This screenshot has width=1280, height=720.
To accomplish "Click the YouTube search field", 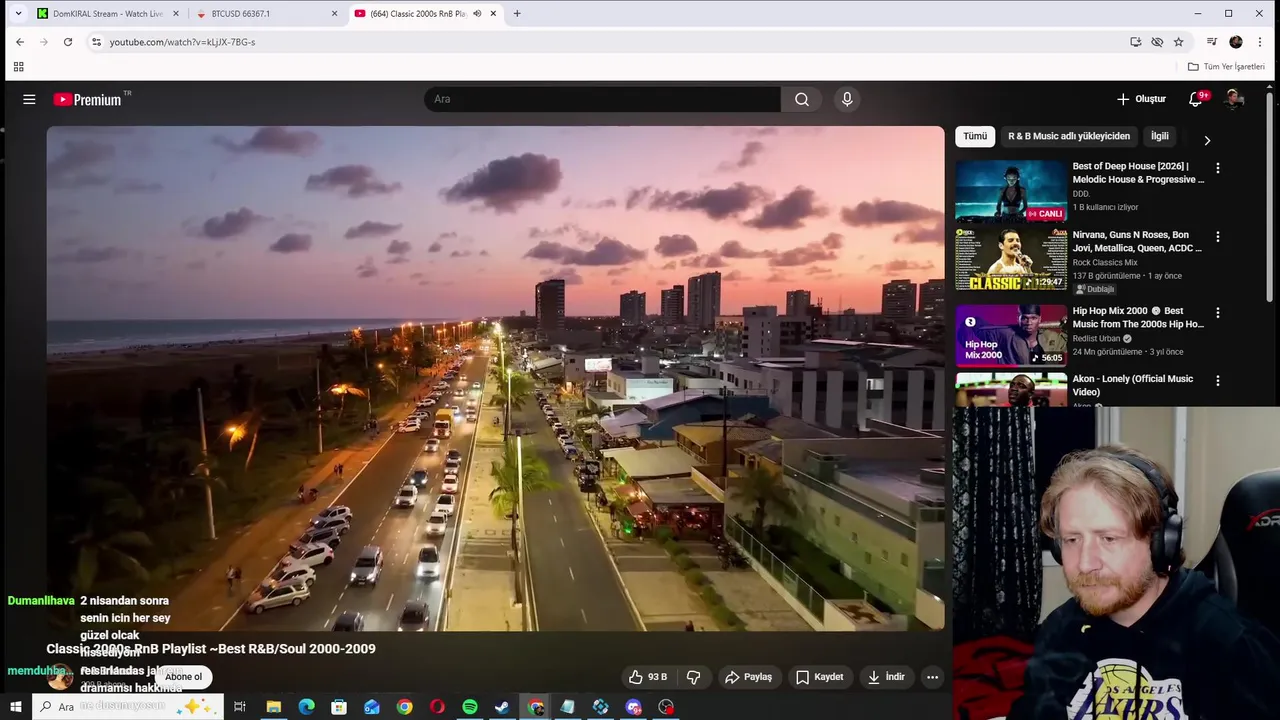I will click(x=602, y=99).
